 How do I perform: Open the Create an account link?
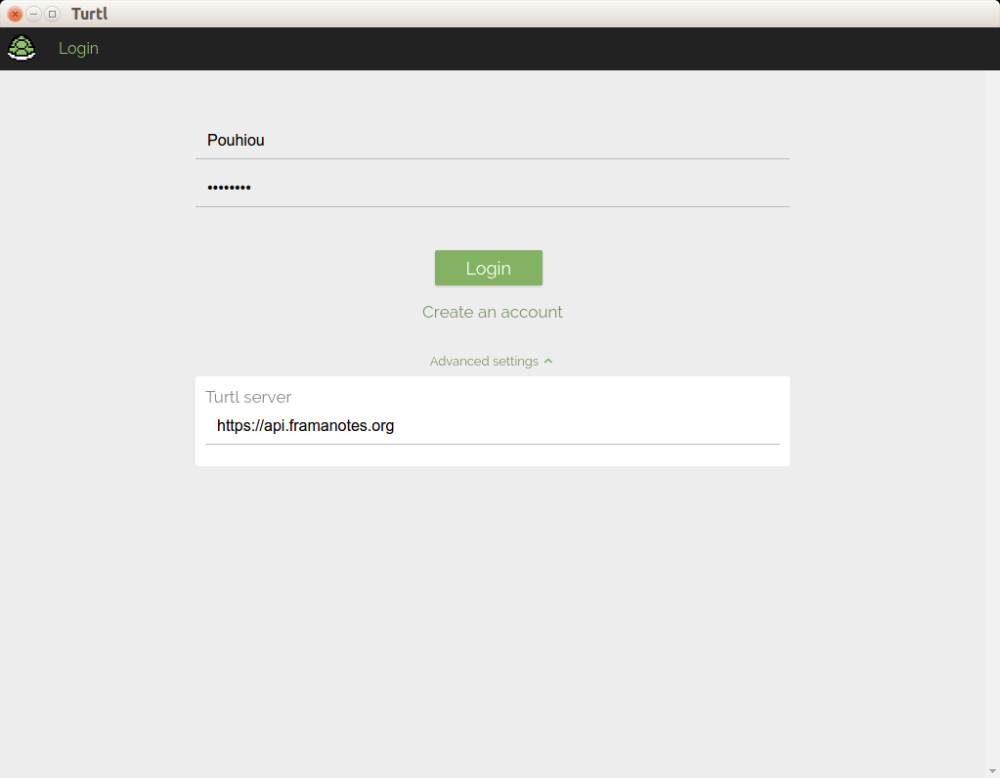coord(492,312)
